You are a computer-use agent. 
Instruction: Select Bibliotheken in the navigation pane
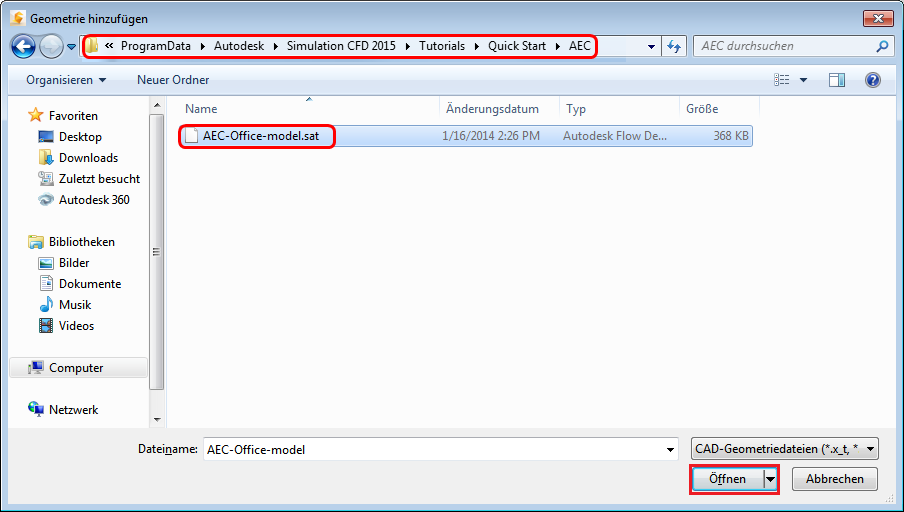tap(81, 242)
